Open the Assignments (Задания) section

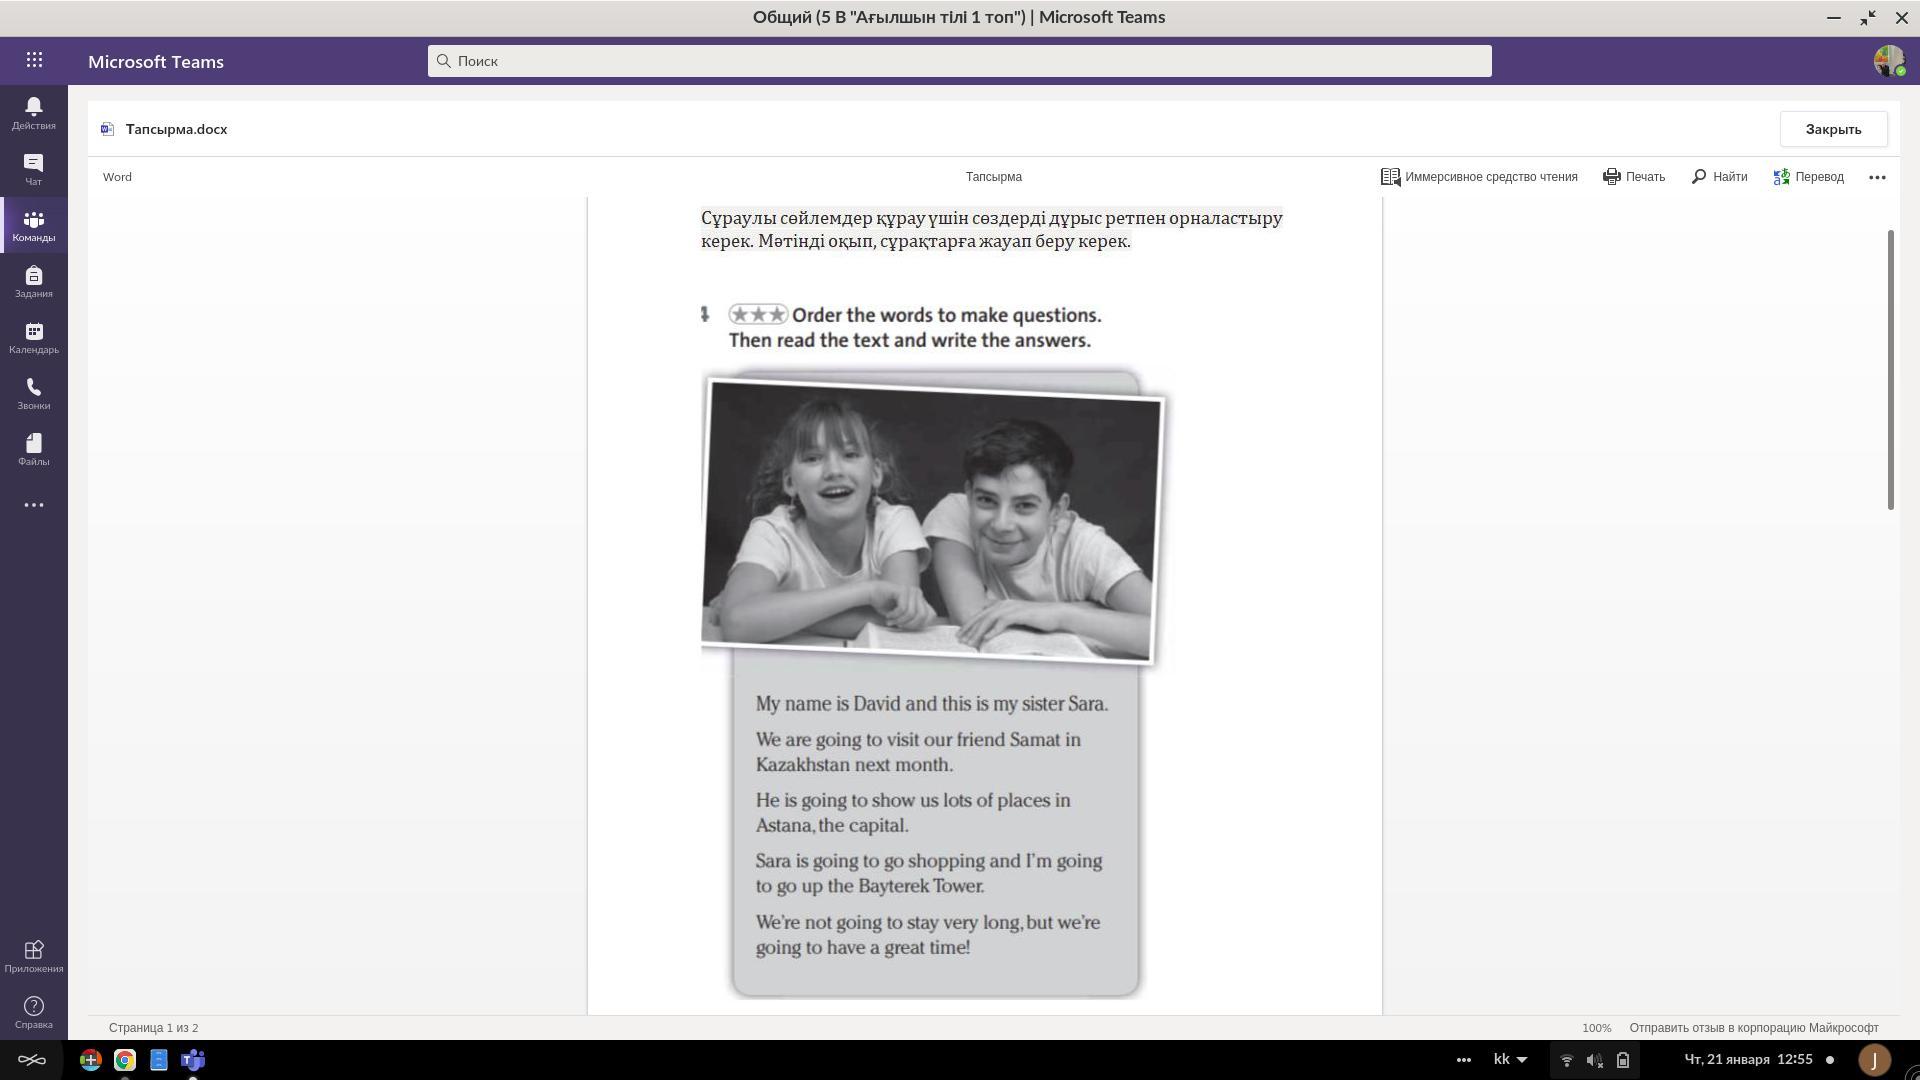point(33,281)
